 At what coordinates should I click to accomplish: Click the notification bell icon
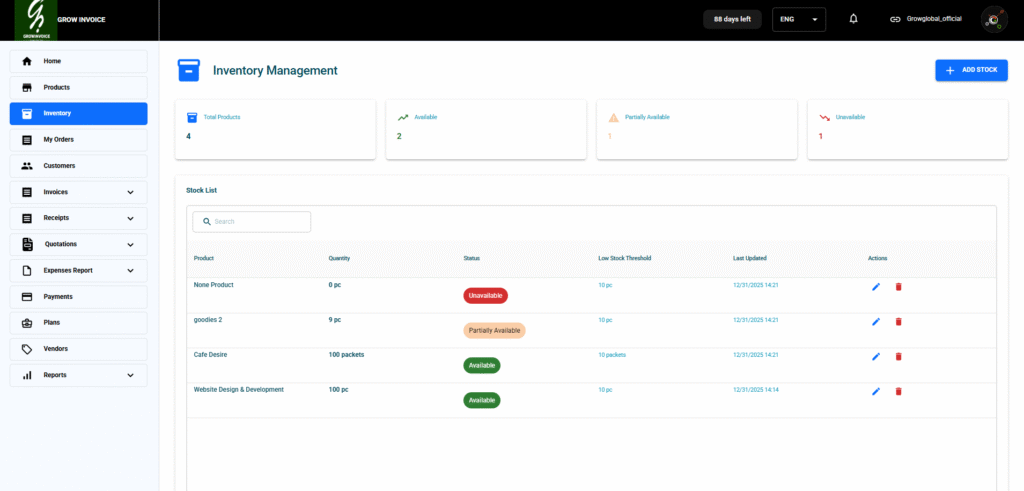pyautogui.click(x=853, y=19)
